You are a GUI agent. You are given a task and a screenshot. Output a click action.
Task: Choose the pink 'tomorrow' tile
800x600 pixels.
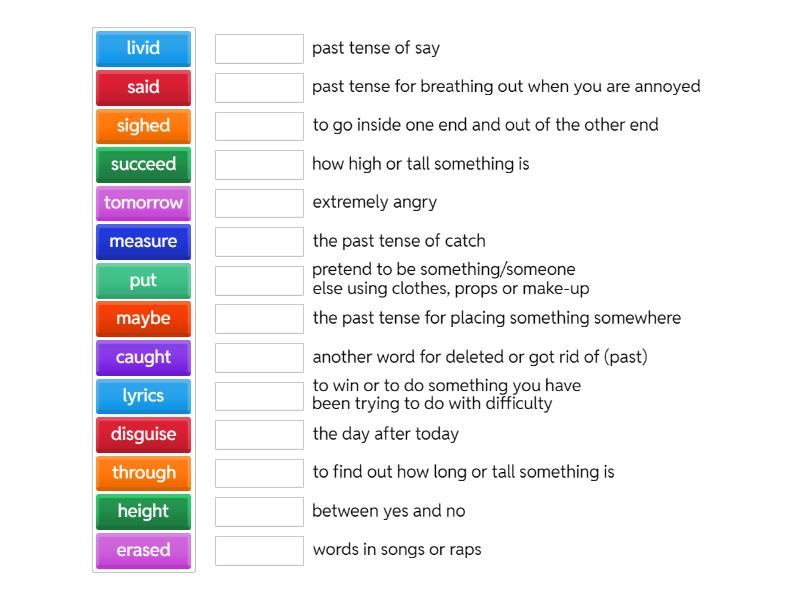pos(143,203)
